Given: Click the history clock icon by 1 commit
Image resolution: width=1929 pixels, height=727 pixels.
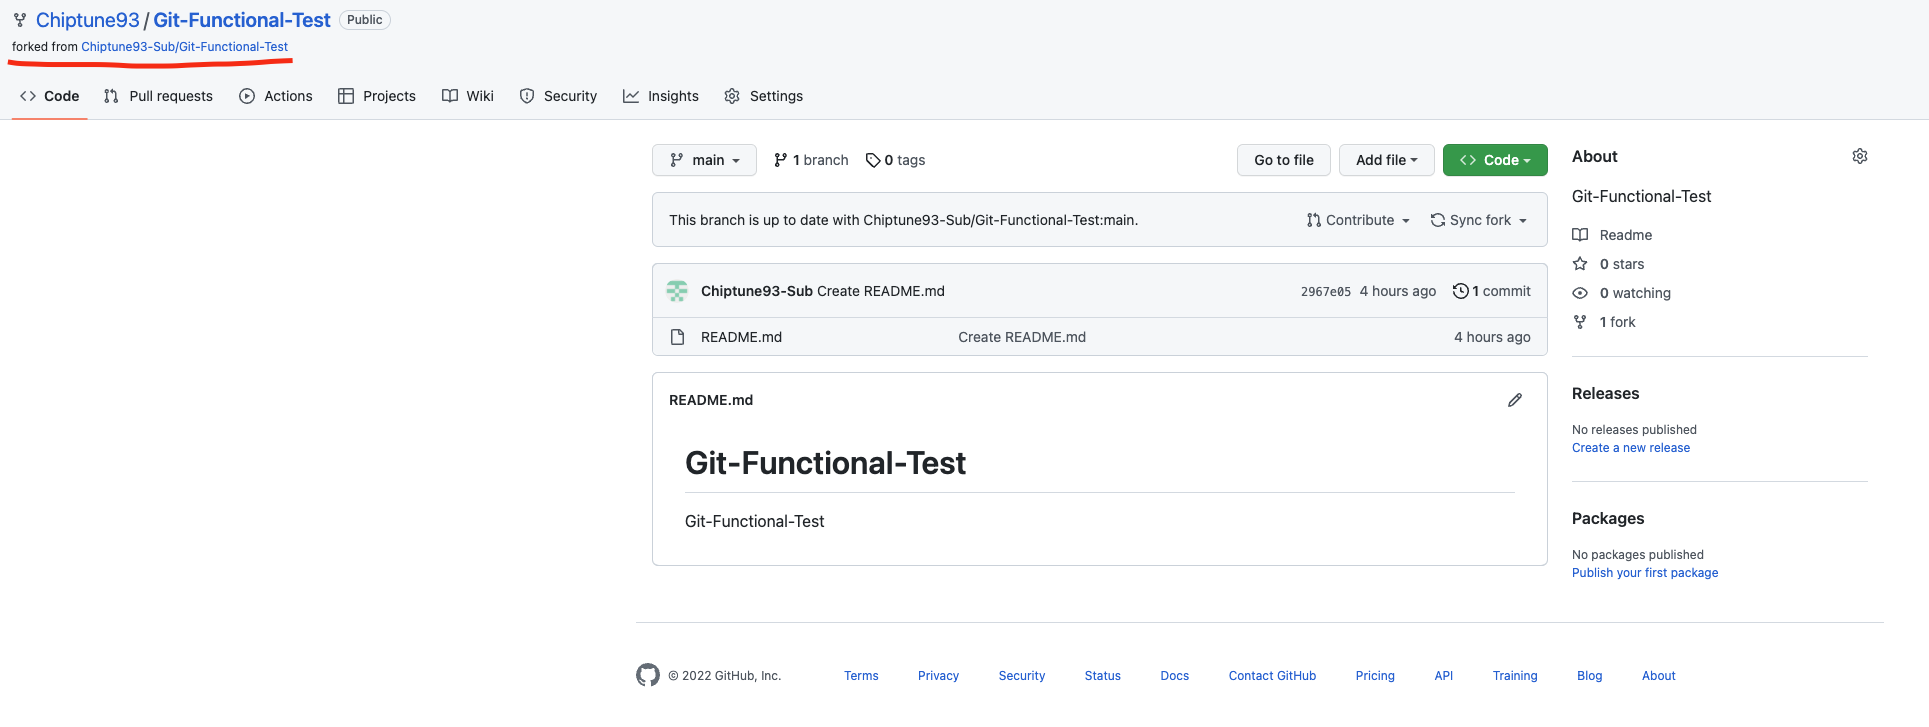Looking at the screenshot, I should [1460, 291].
